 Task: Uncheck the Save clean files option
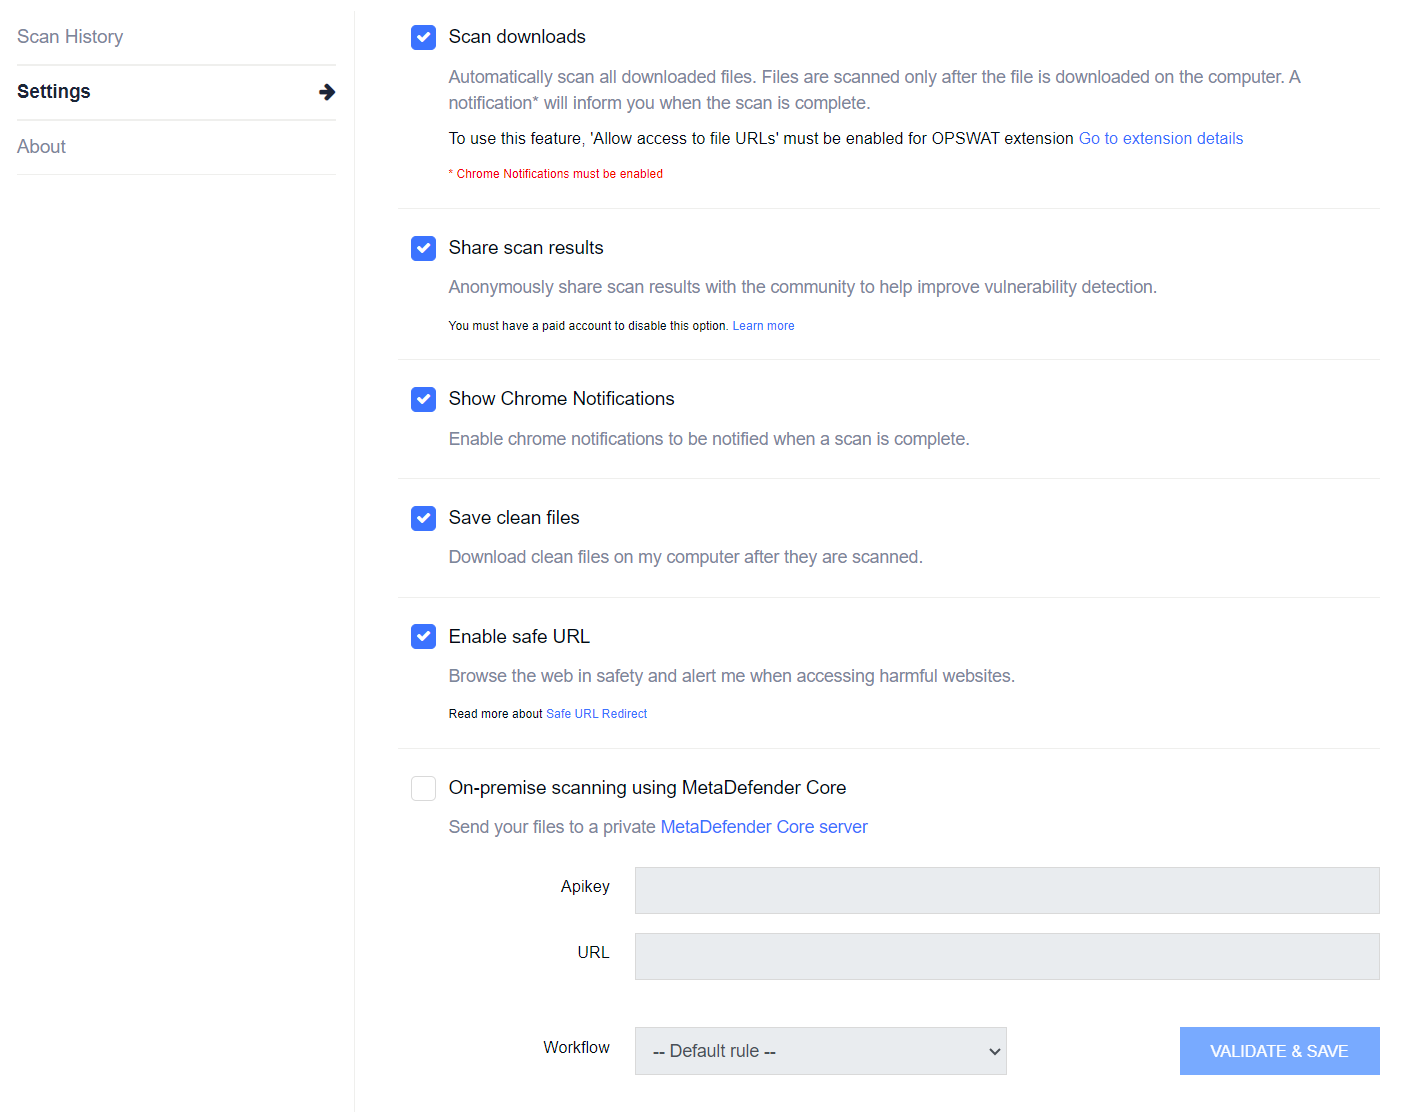point(423,519)
